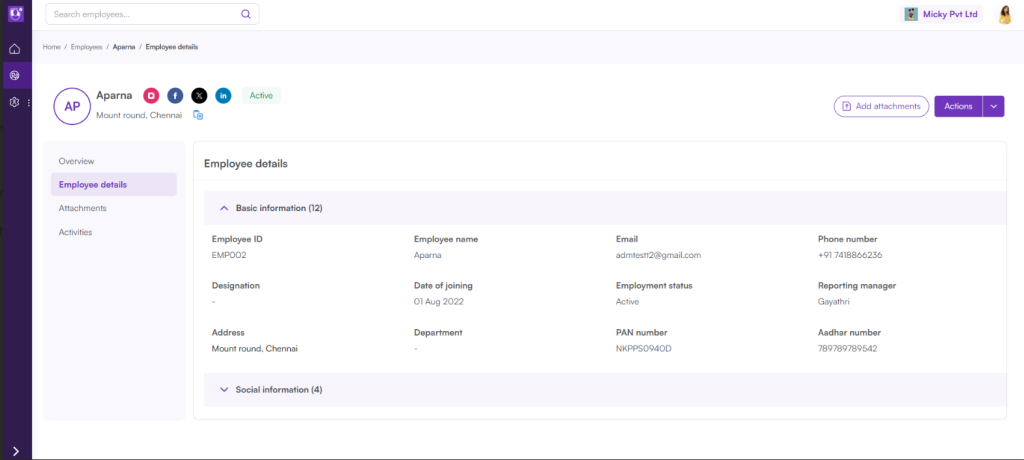The height and width of the screenshot is (460, 1024).
Task: Click the search magnifier icon
Action: tap(246, 14)
